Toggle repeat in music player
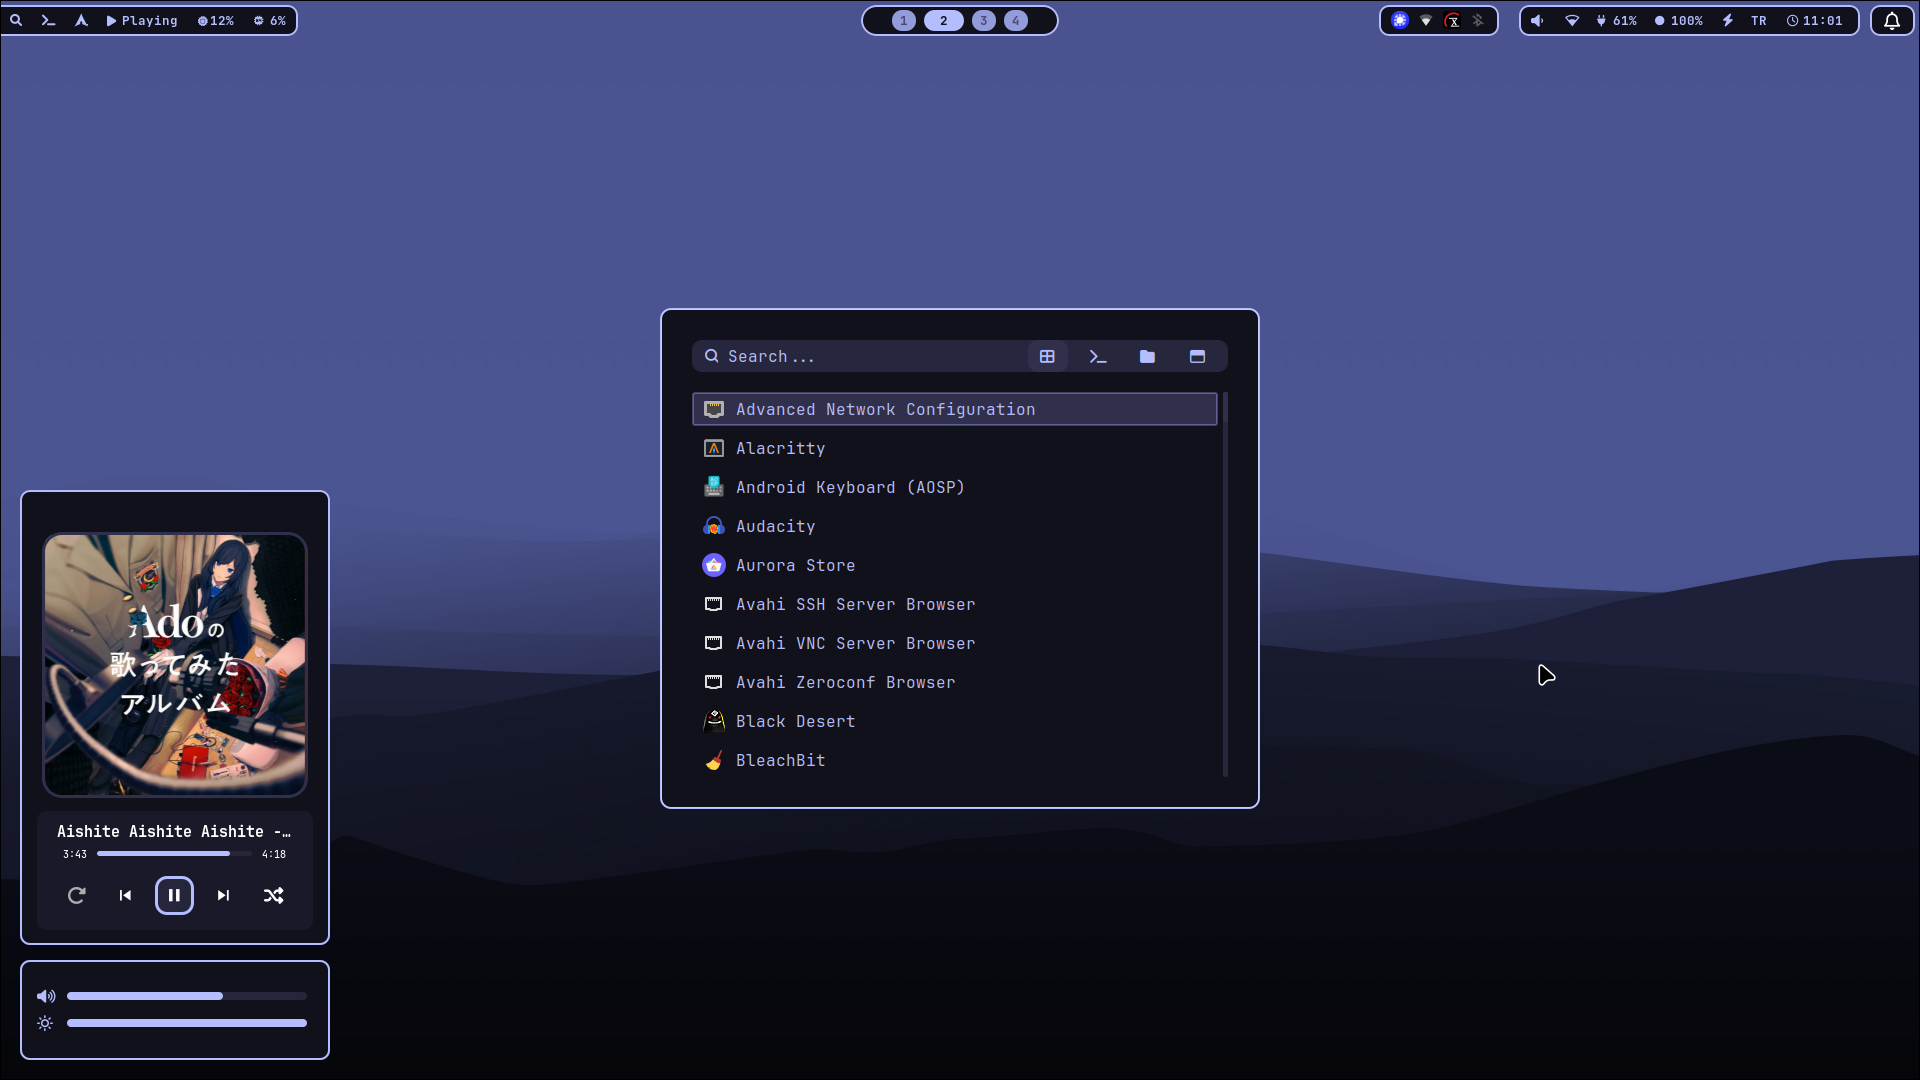Image resolution: width=1920 pixels, height=1080 pixels. click(76, 895)
